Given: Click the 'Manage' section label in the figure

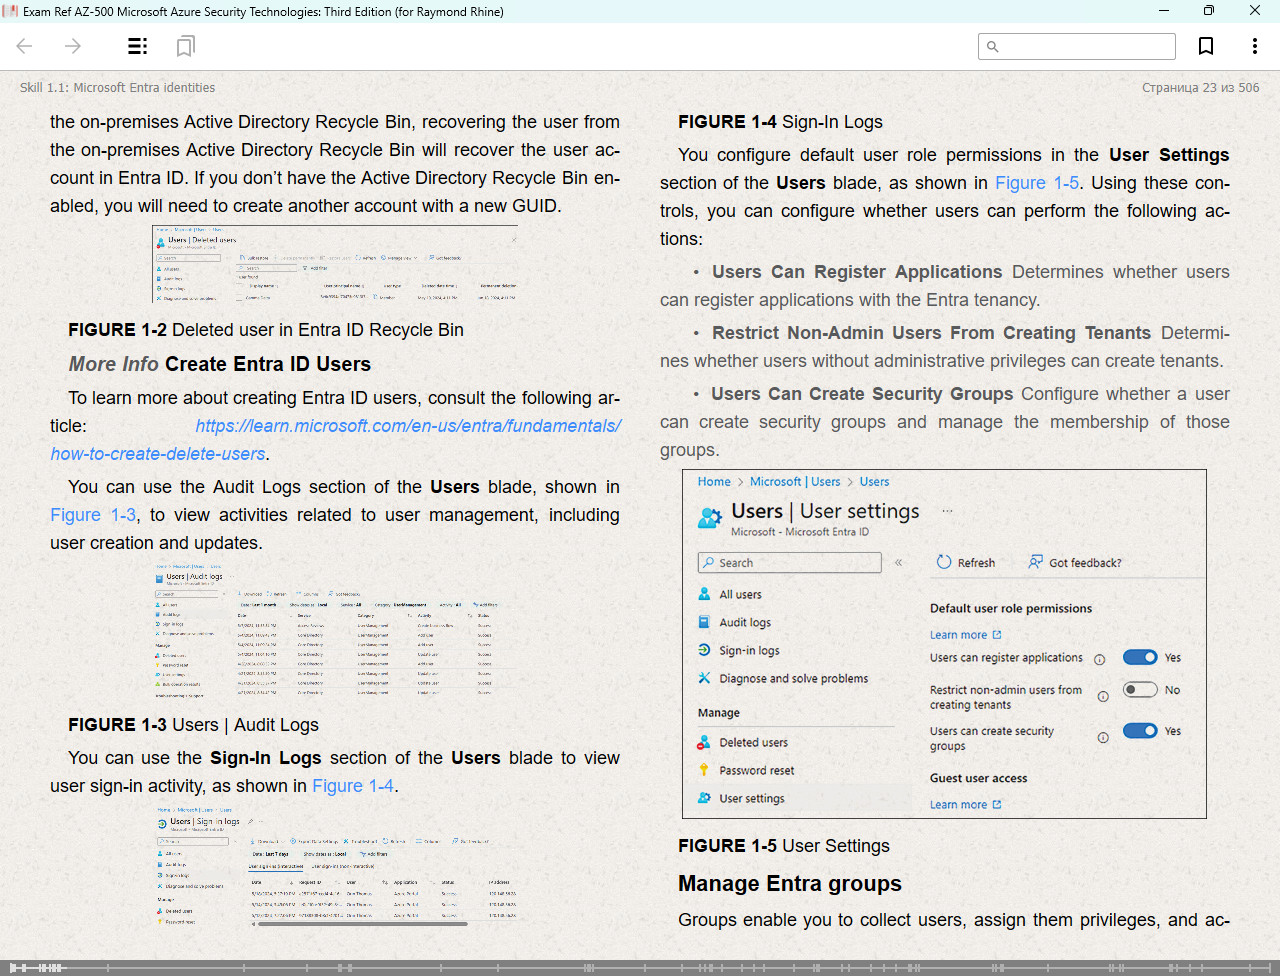Looking at the screenshot, I should [719, 713].
